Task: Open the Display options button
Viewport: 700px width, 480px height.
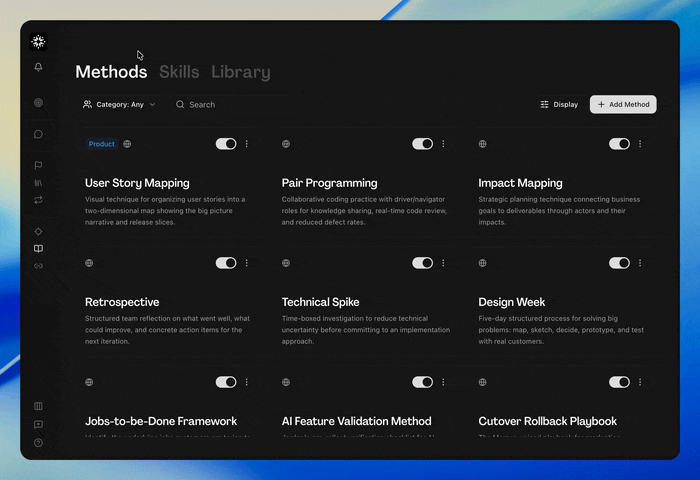Action: (x=559, y=104)
